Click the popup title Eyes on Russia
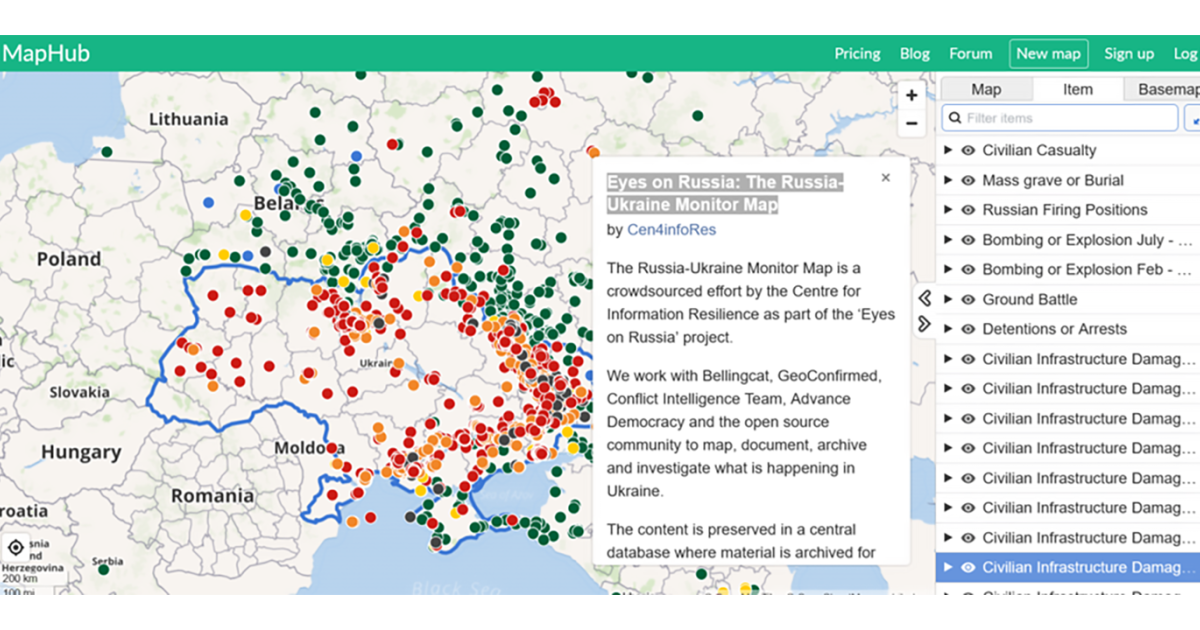 coord(726,194)
